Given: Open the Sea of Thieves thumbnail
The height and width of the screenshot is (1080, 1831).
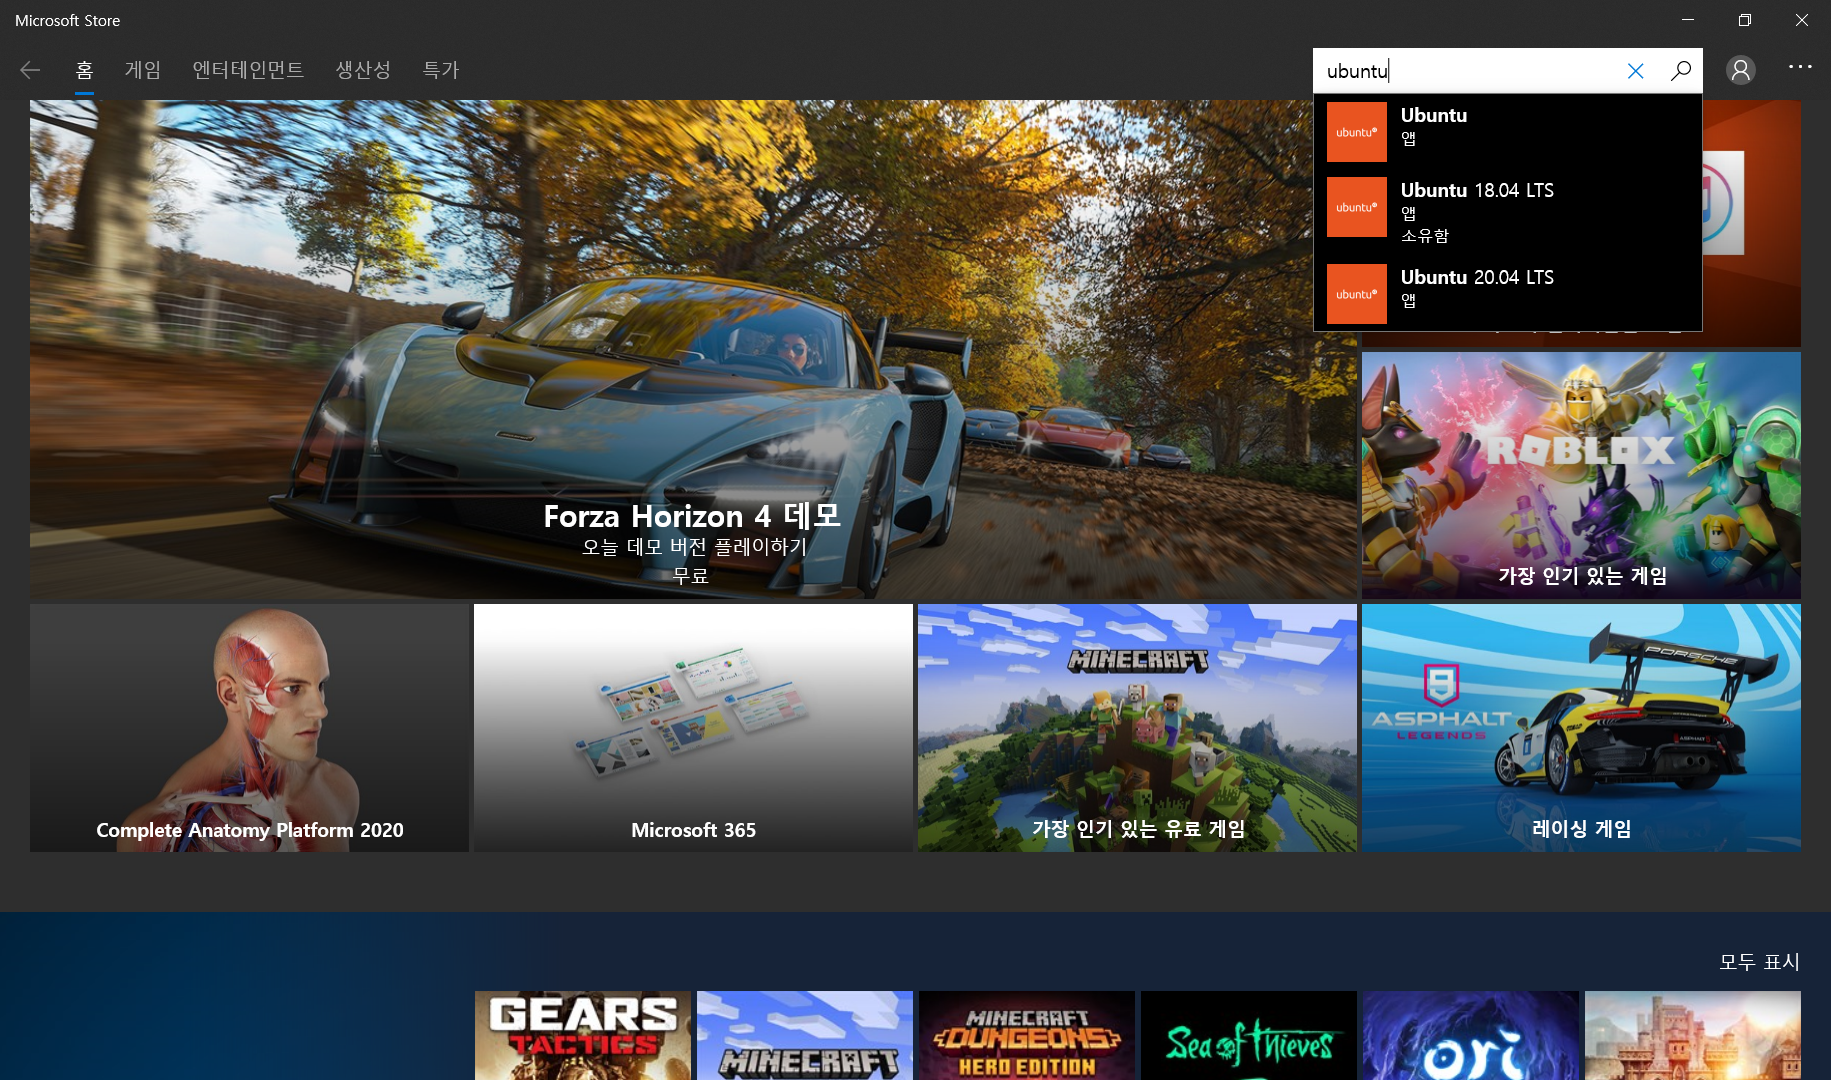Looking at the screenshot, I should pos(1249,1035).
